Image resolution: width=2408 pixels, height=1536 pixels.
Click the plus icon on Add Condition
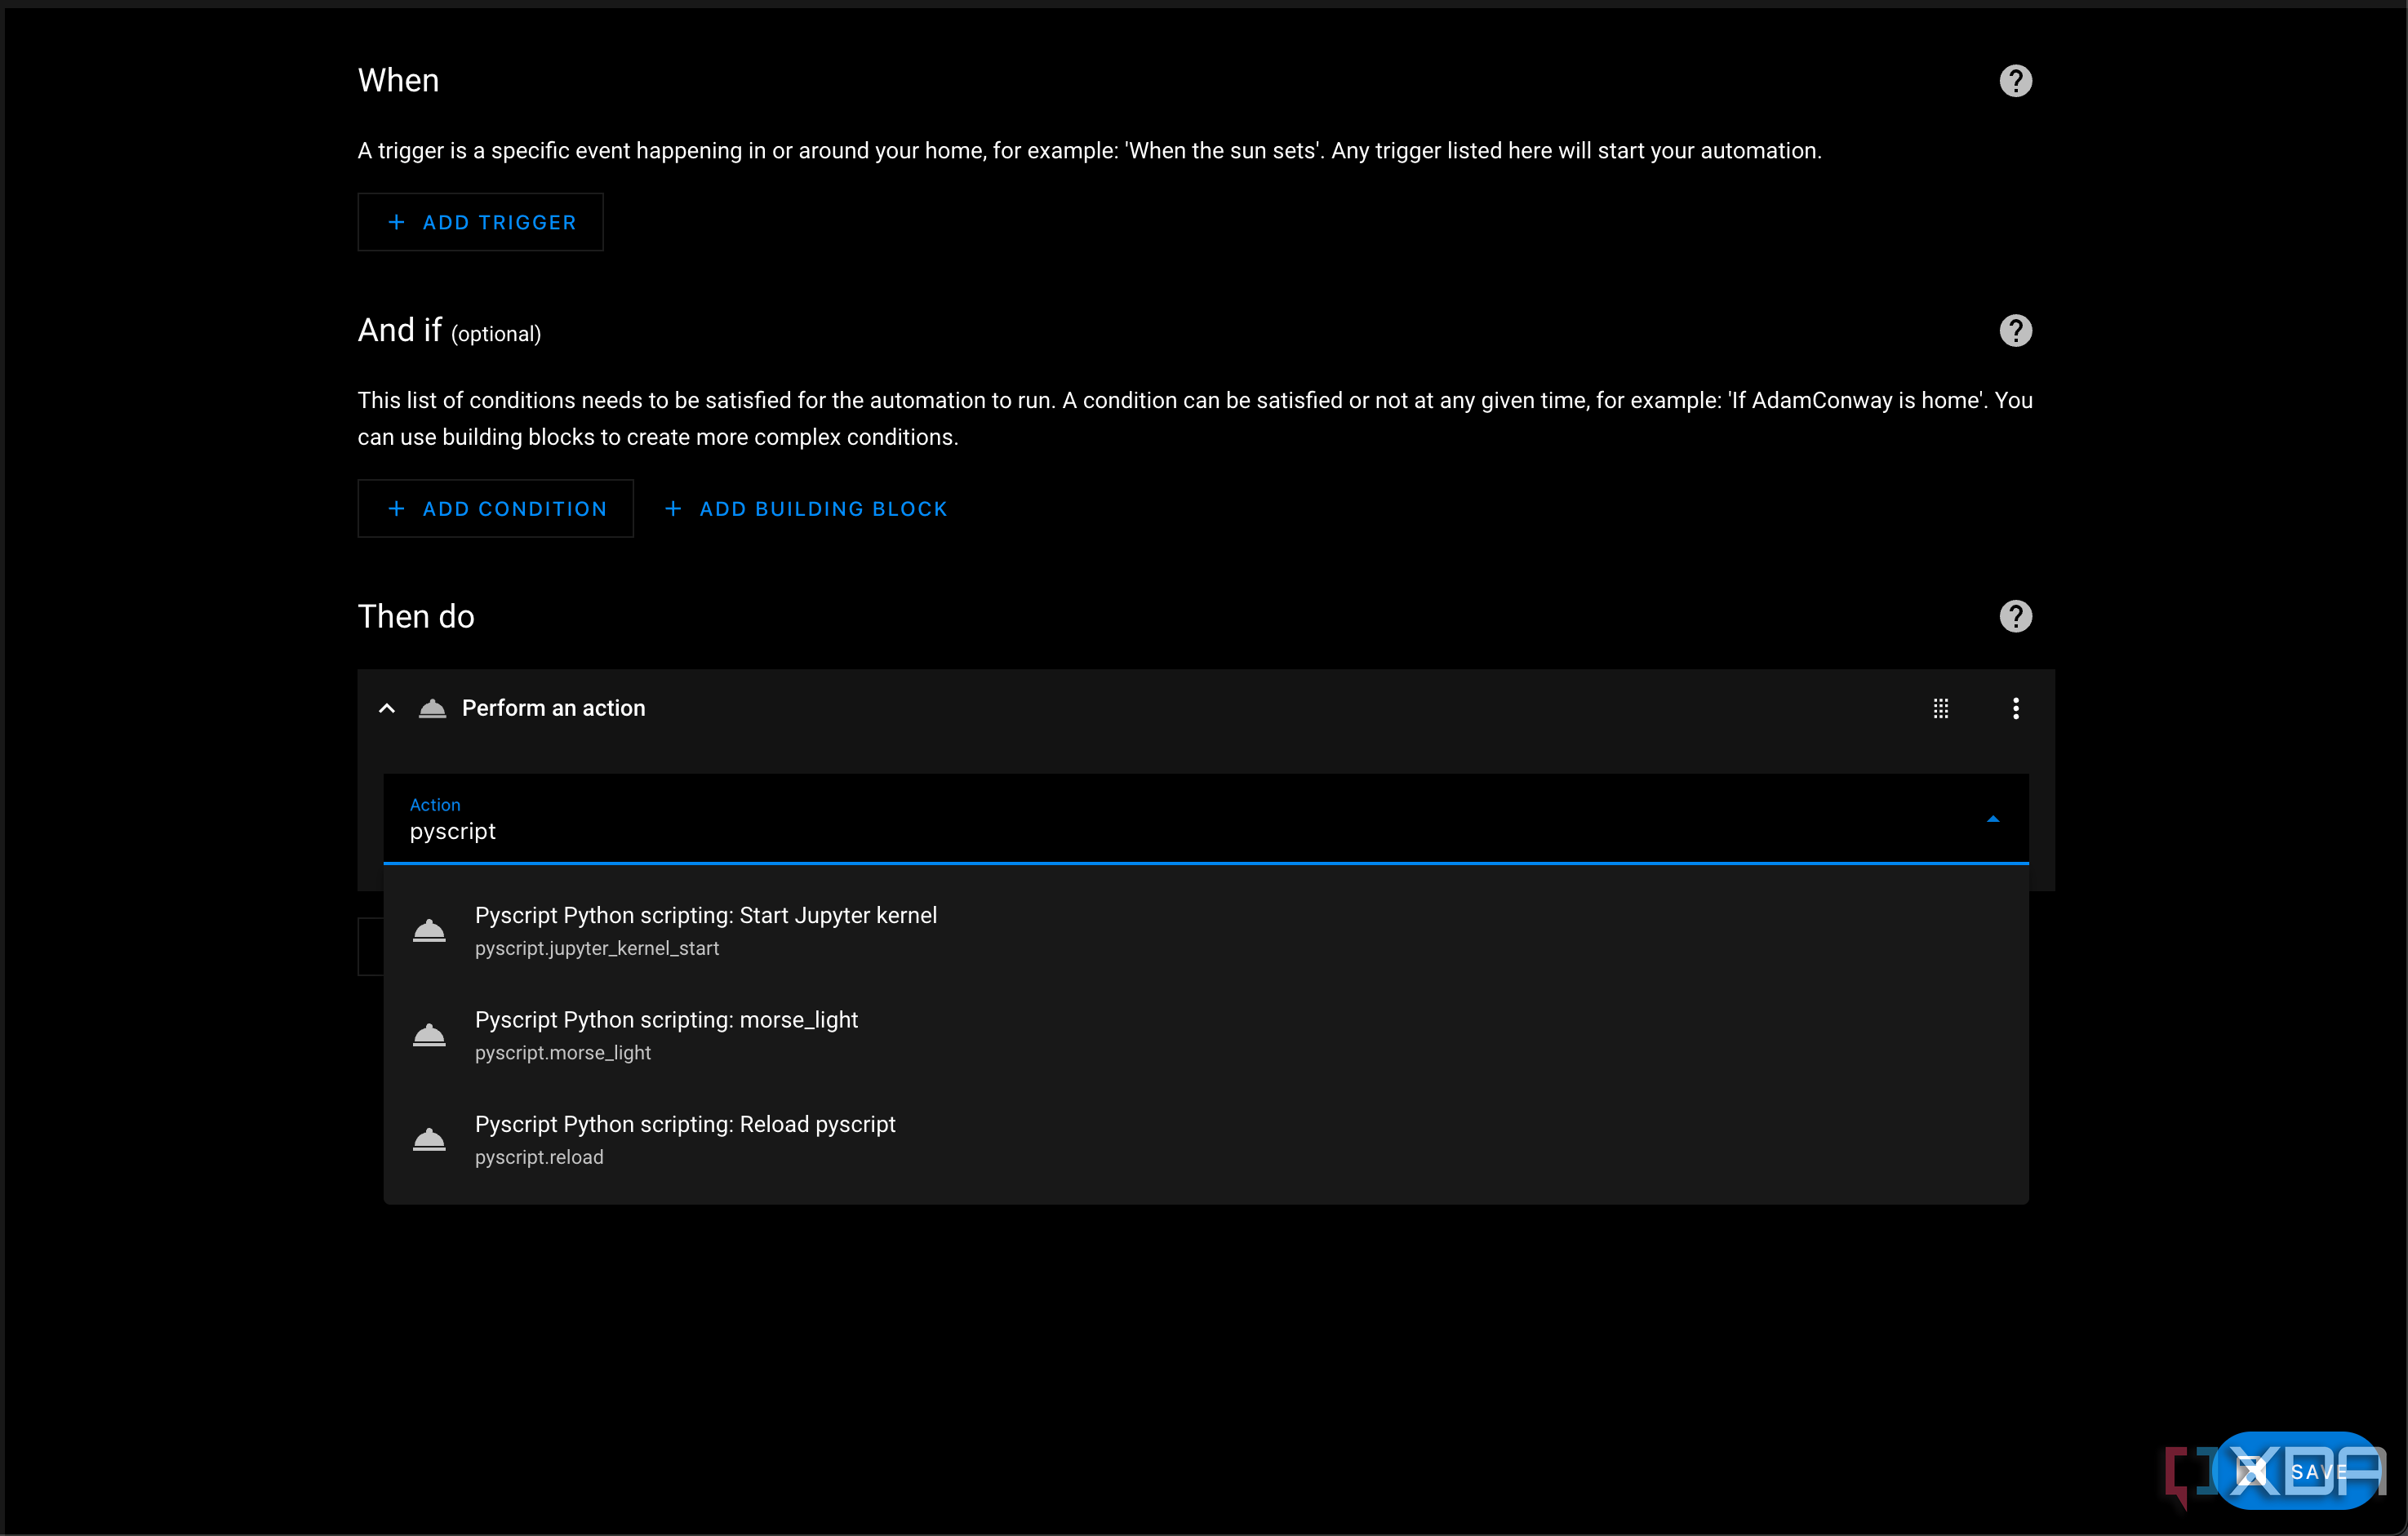tap(396, 508)
